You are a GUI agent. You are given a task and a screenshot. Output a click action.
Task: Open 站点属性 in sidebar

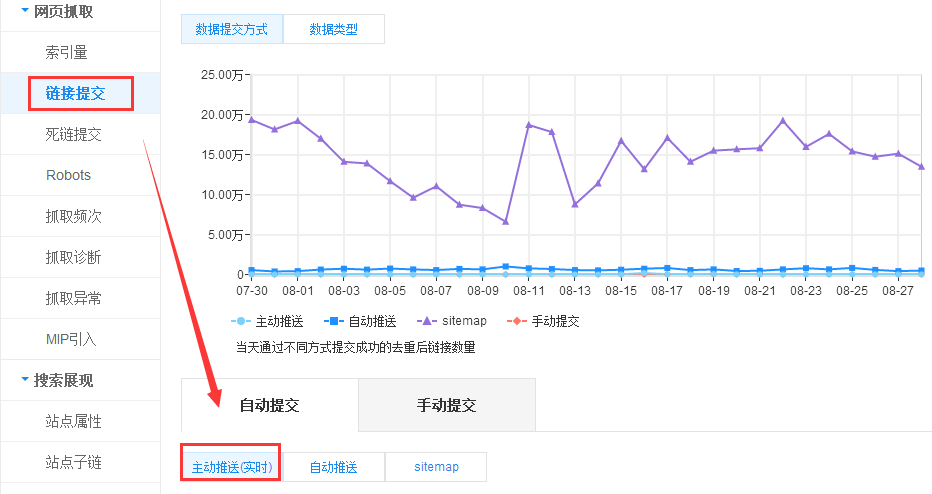click(73, 421)
